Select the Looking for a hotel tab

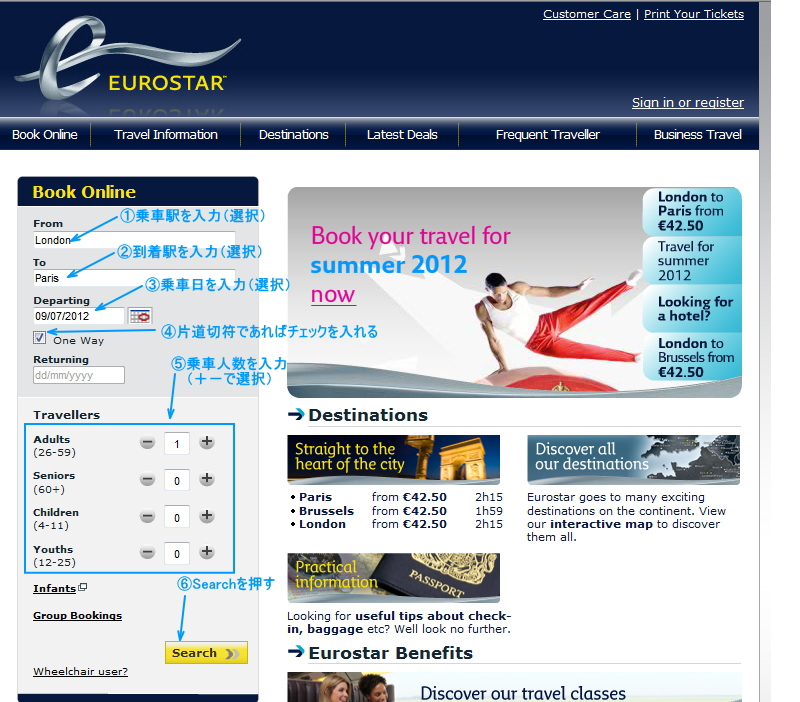tap(692, 309)
